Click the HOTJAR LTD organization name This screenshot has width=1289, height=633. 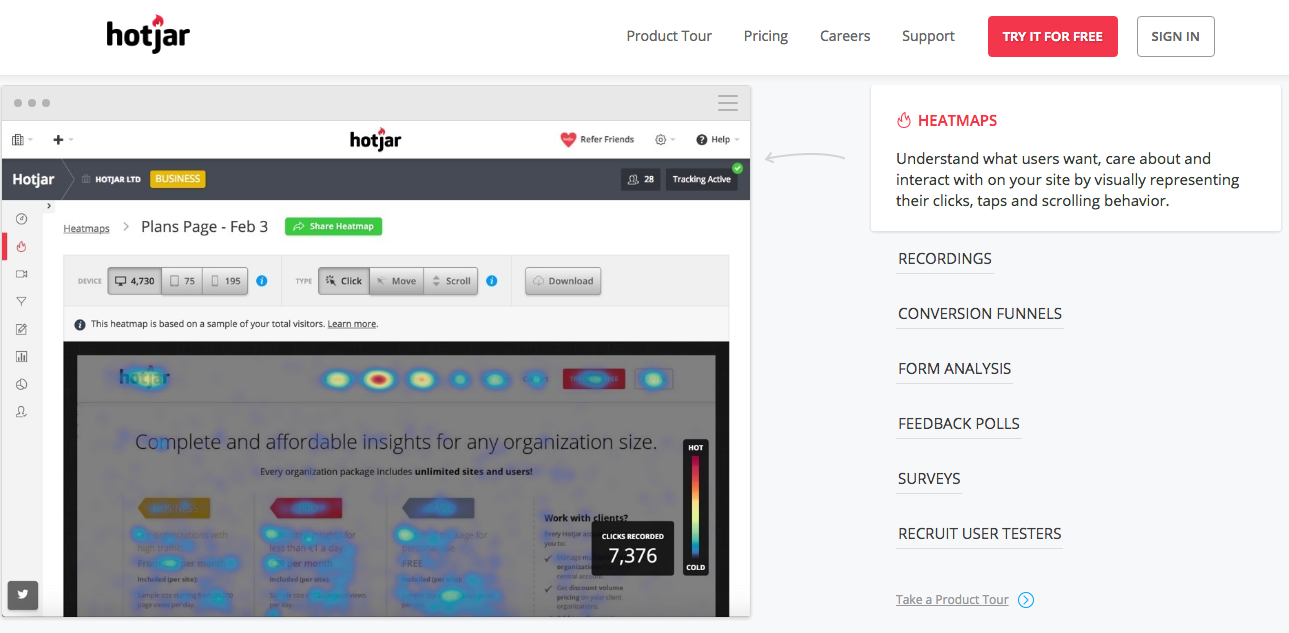118,180
